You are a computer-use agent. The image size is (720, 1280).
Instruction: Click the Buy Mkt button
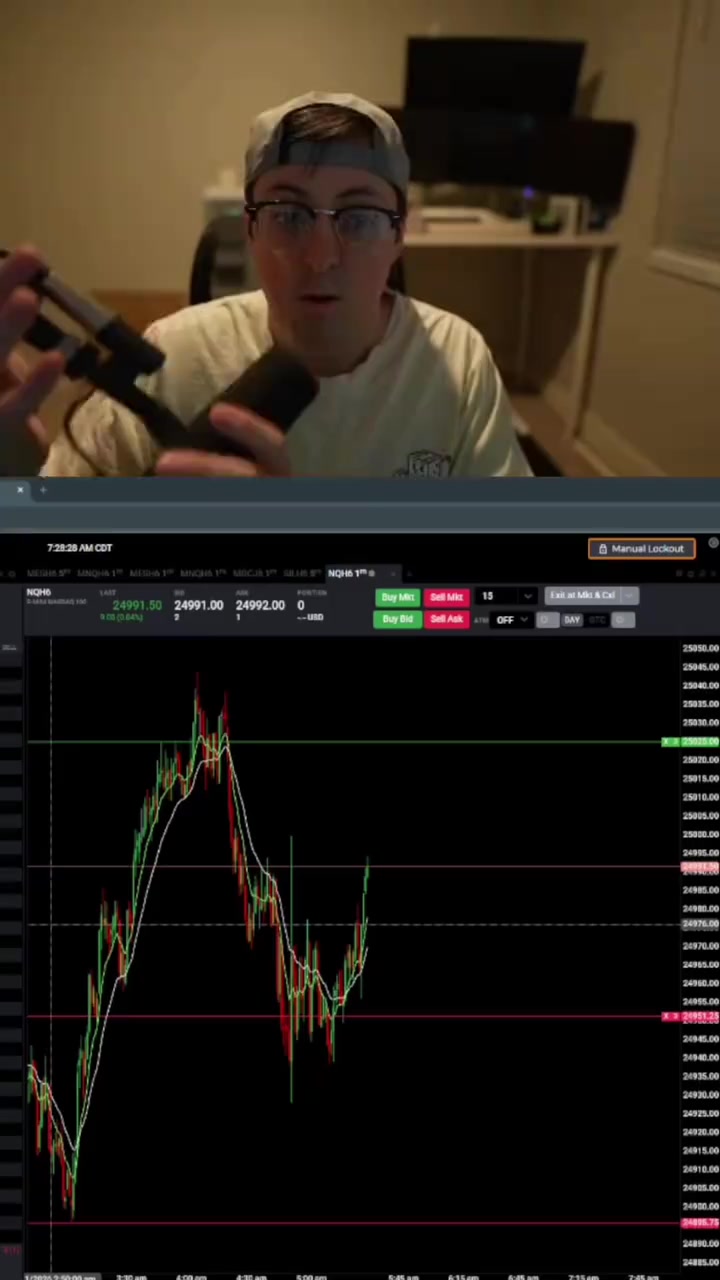pyautogui.click(x=397, y=597)
